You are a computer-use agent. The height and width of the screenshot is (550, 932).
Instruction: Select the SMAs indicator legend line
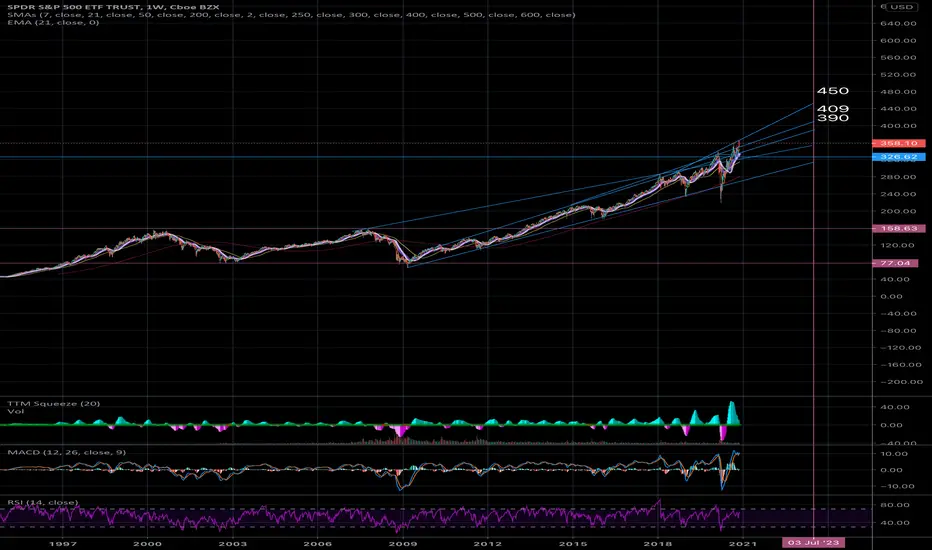pos(291,15)
